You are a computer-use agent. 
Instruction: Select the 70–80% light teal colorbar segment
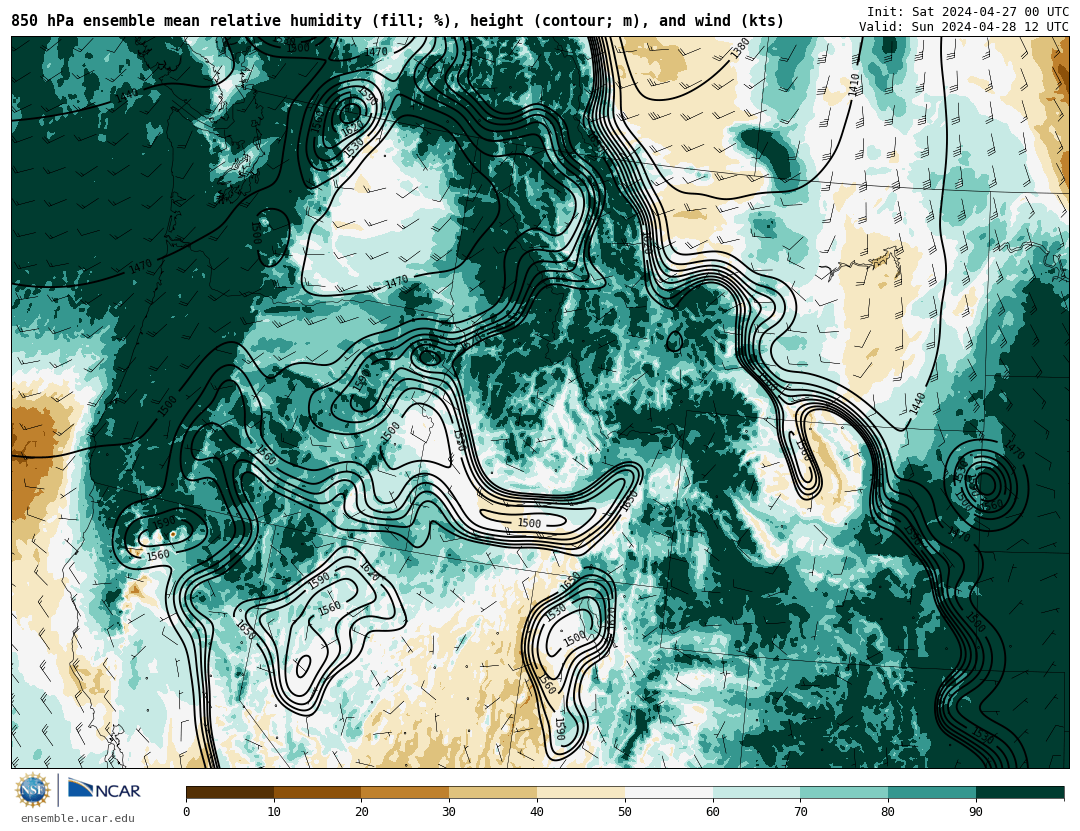[x=844, y=792]
